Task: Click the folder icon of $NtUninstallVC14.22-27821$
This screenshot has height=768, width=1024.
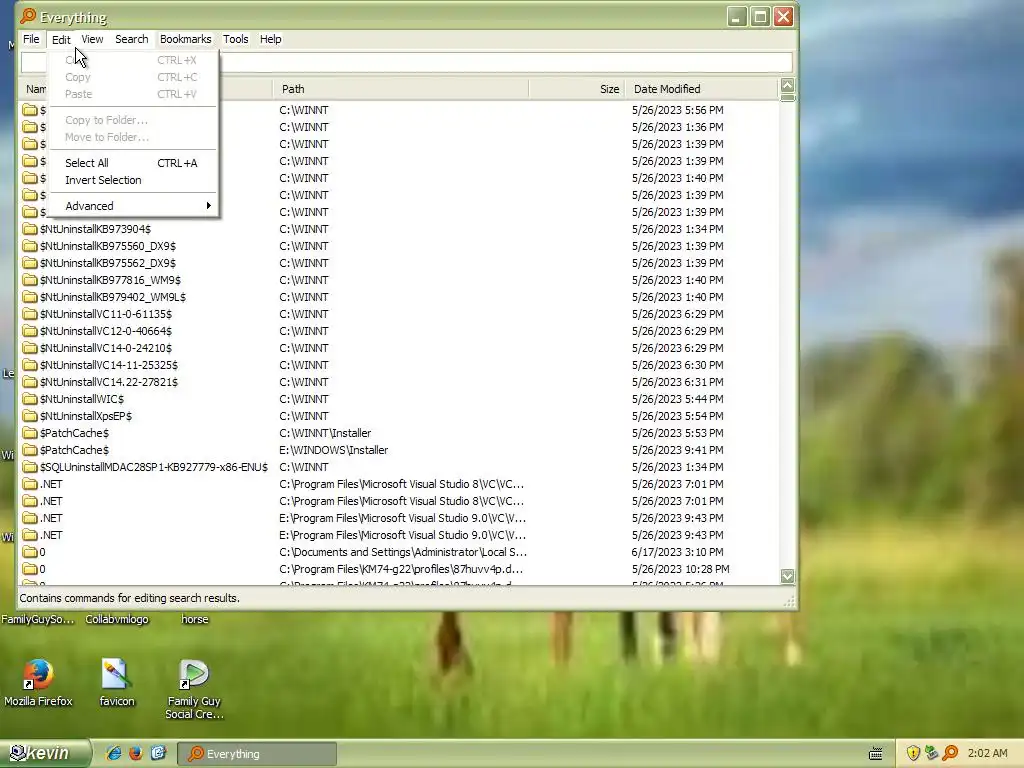Action: pyautogui.click(x=29, y=381)
